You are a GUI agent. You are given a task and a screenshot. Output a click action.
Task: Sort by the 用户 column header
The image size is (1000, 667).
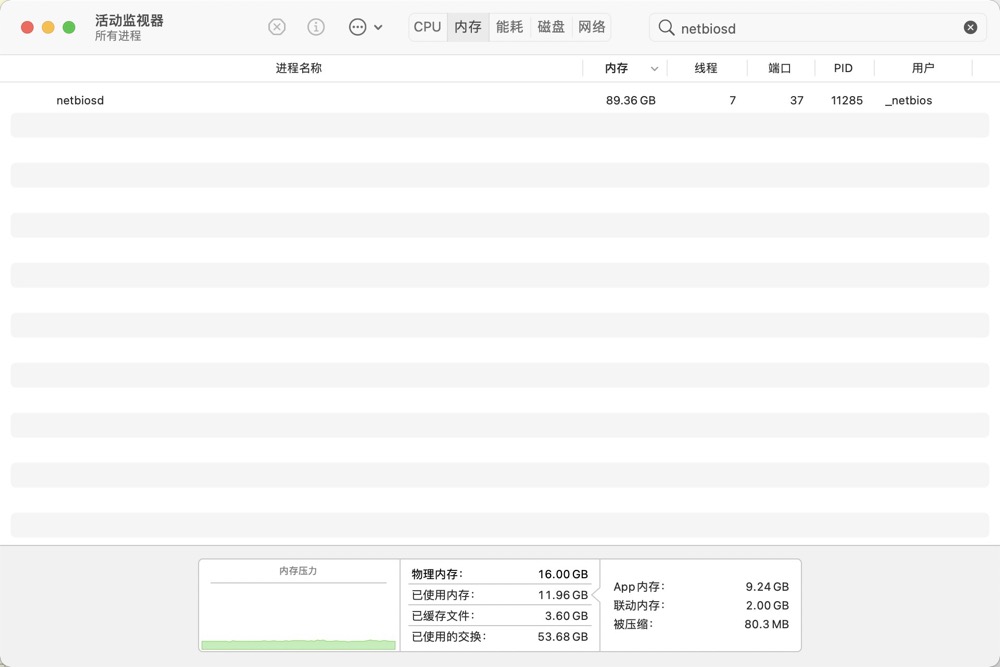pyautogui.click(x=923, y=68)
